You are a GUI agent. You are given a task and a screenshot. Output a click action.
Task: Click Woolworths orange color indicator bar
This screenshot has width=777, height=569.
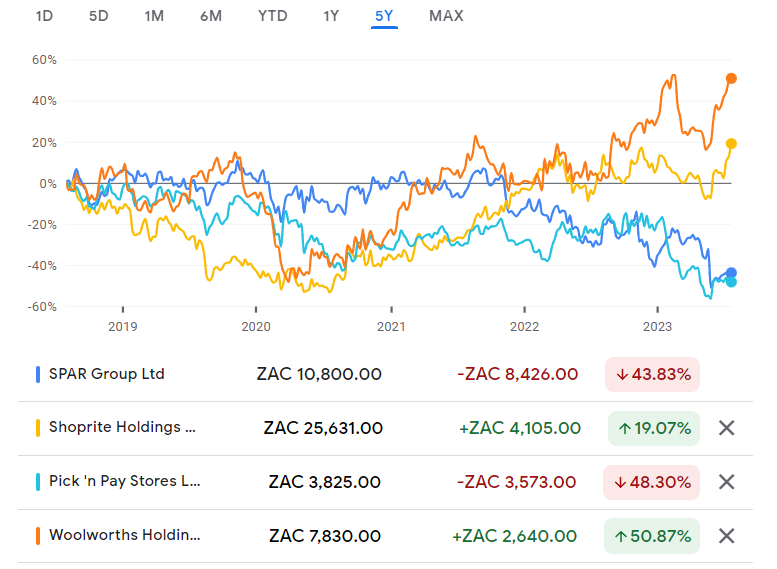coord(38,536)
